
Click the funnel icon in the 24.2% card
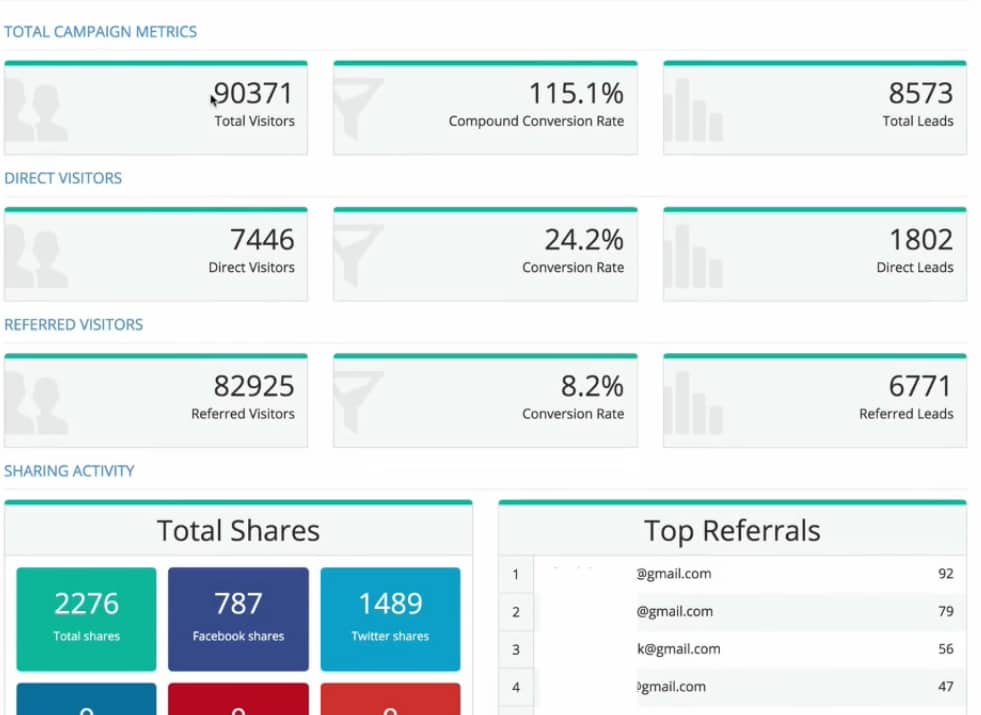(358, 255)
